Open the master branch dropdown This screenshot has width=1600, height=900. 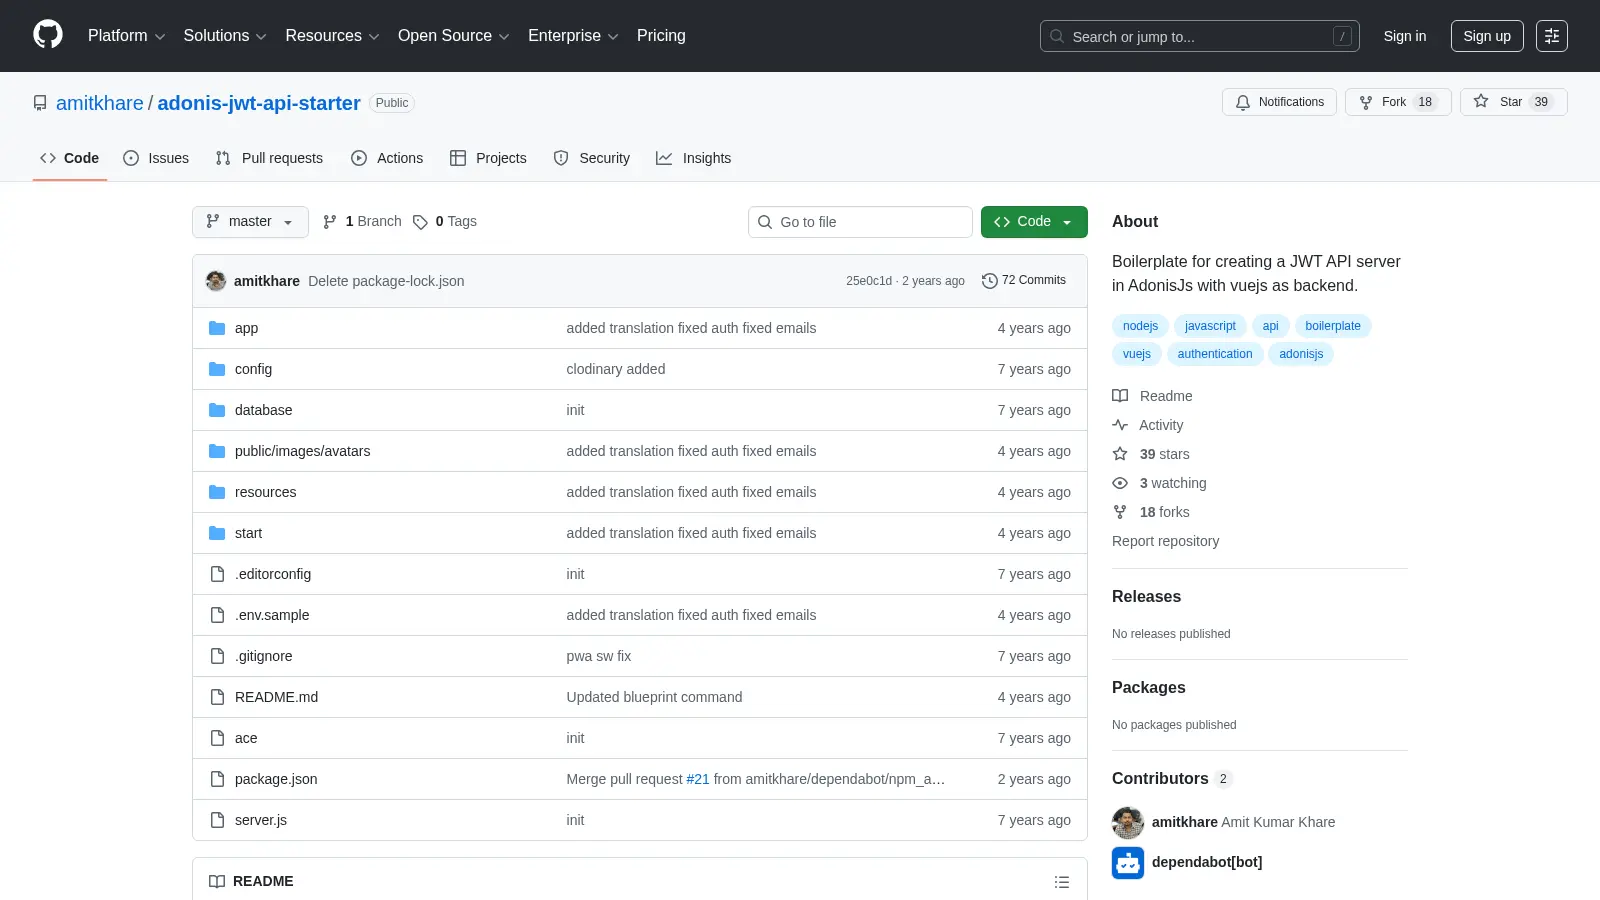250,222
